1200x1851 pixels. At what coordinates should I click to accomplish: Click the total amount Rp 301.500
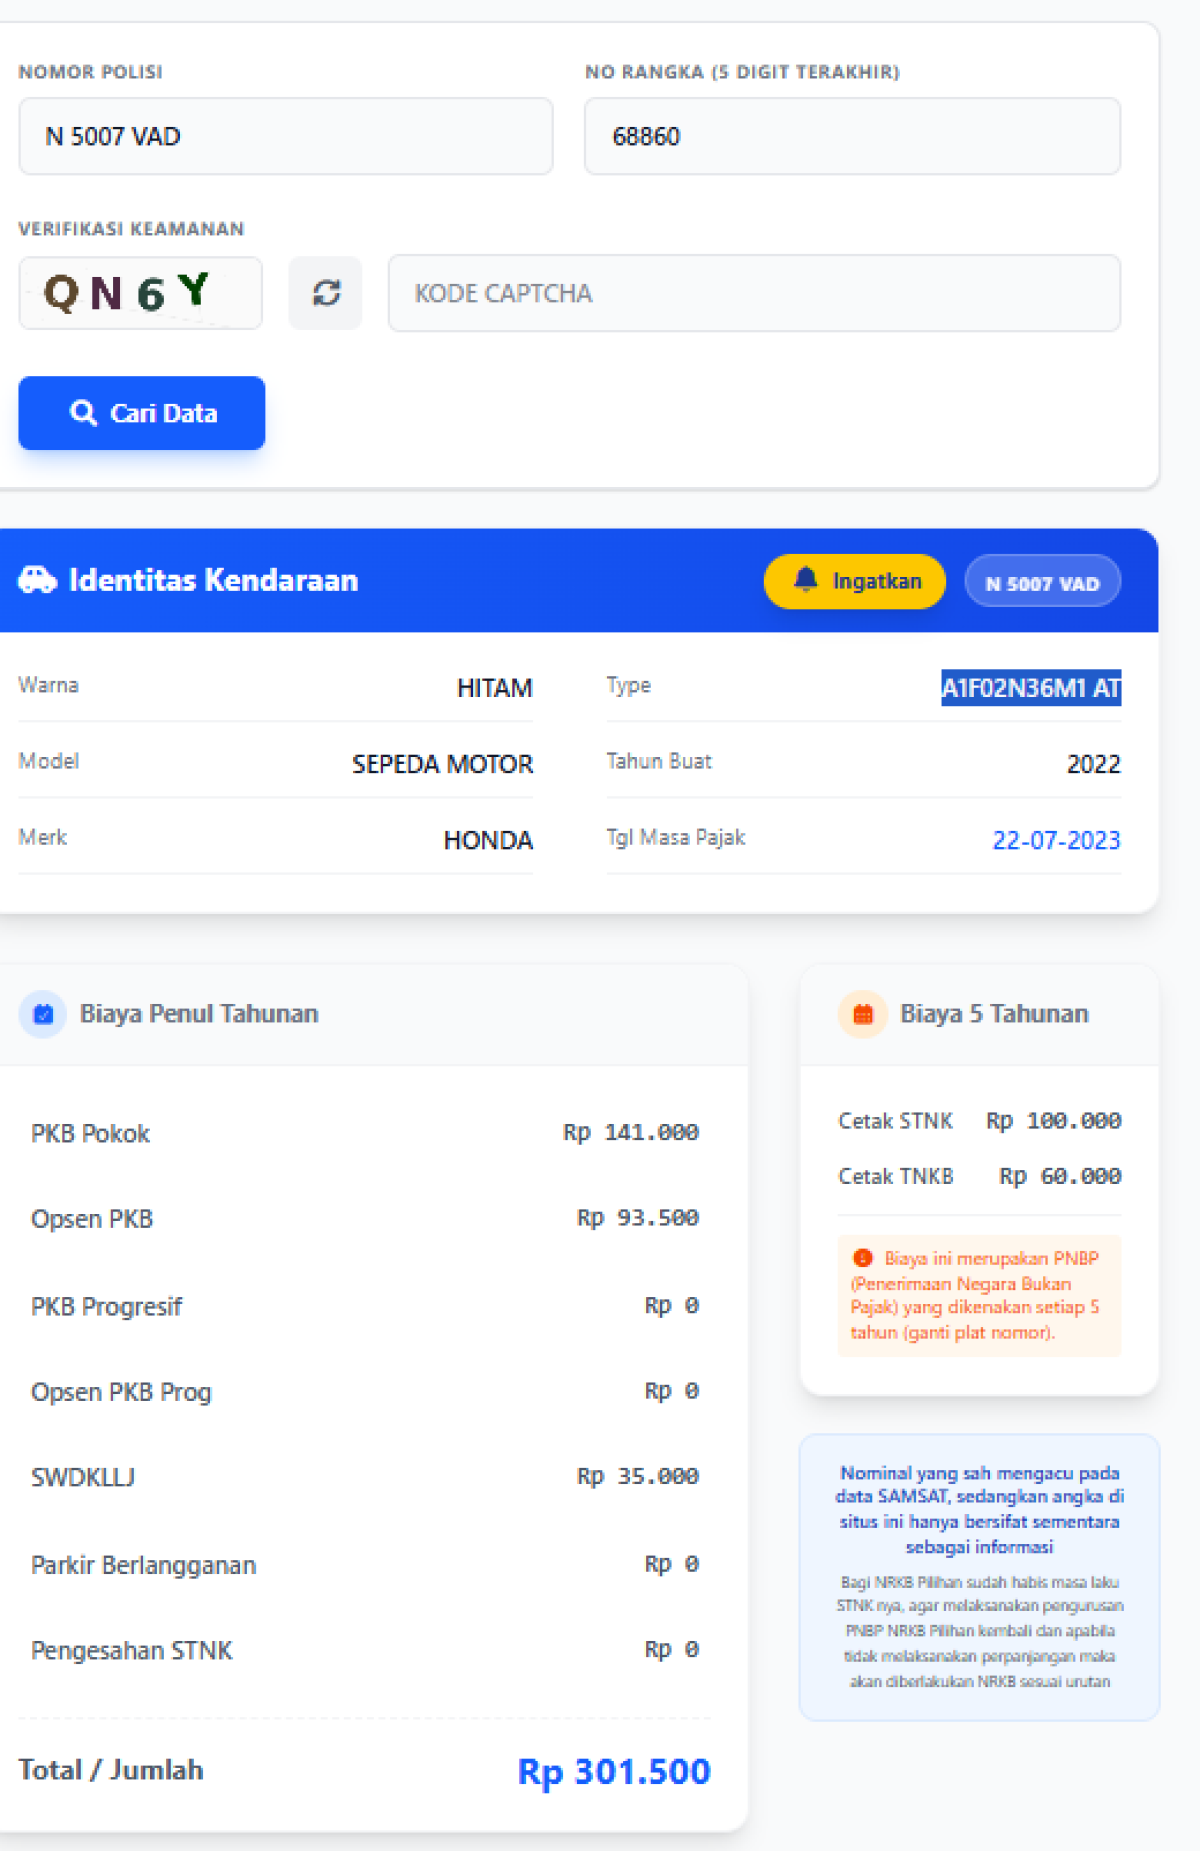click(x=613, y=1771)
